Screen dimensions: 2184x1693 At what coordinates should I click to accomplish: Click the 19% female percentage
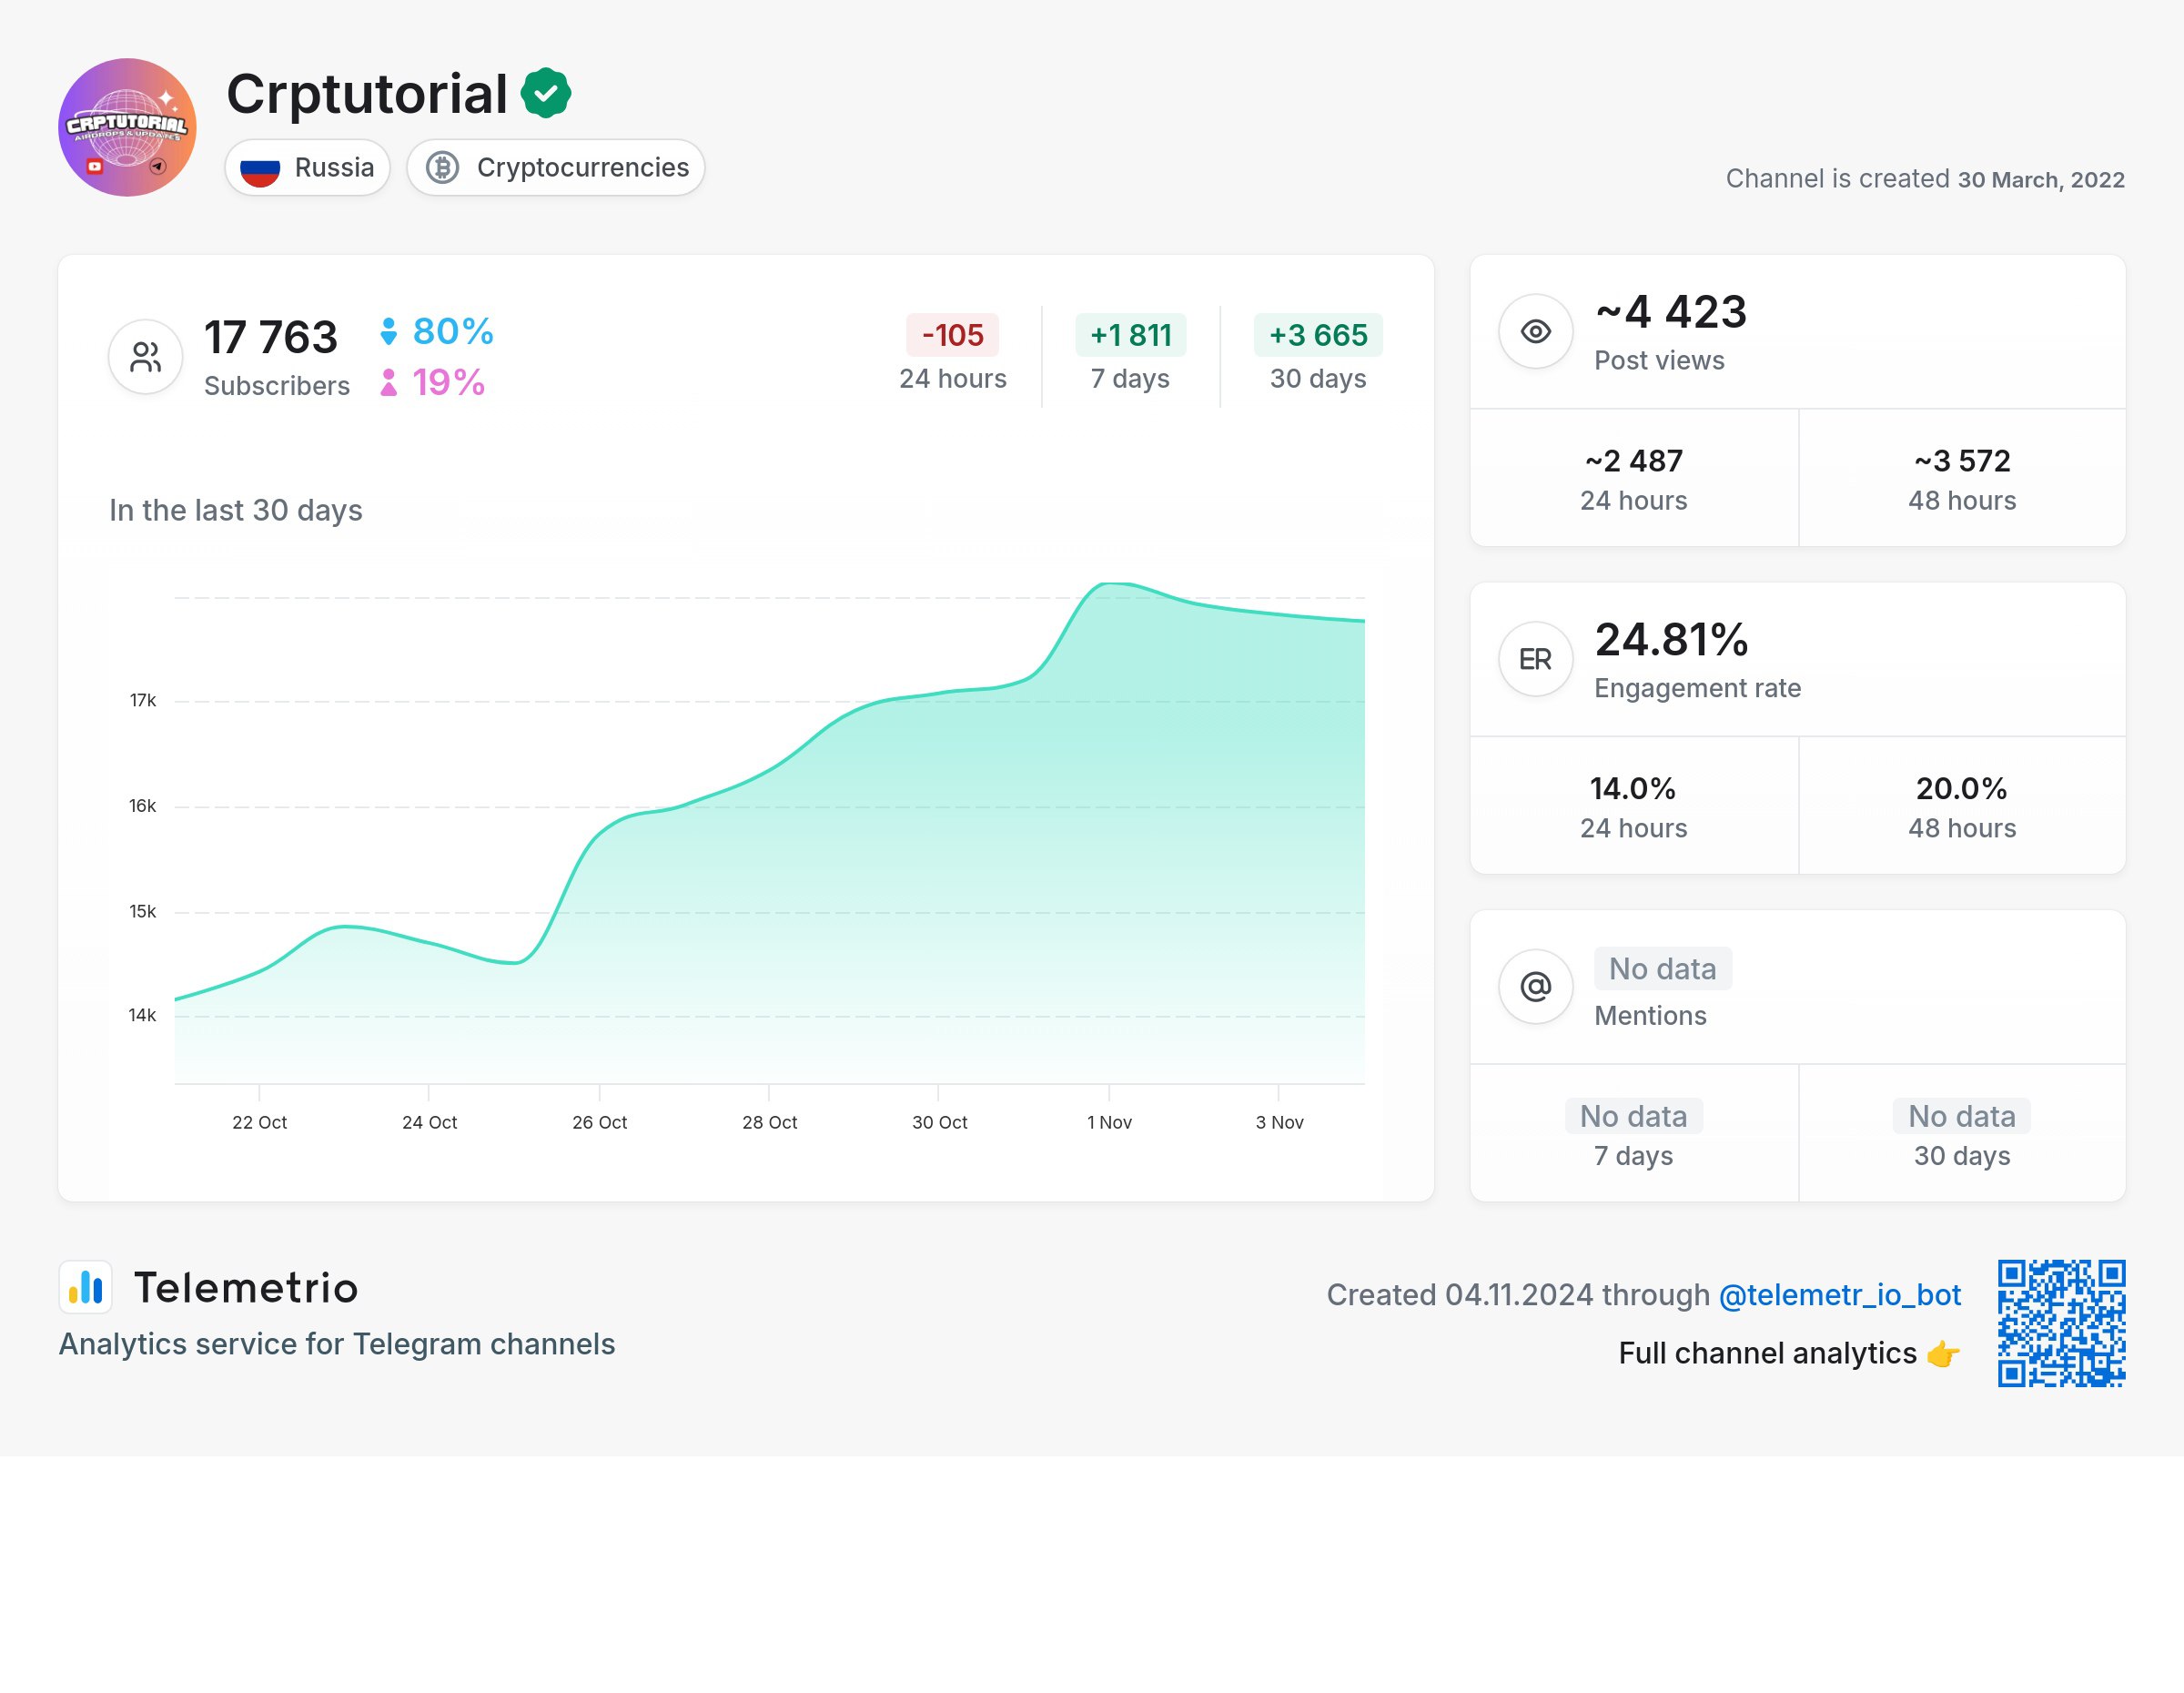[449, 383]
